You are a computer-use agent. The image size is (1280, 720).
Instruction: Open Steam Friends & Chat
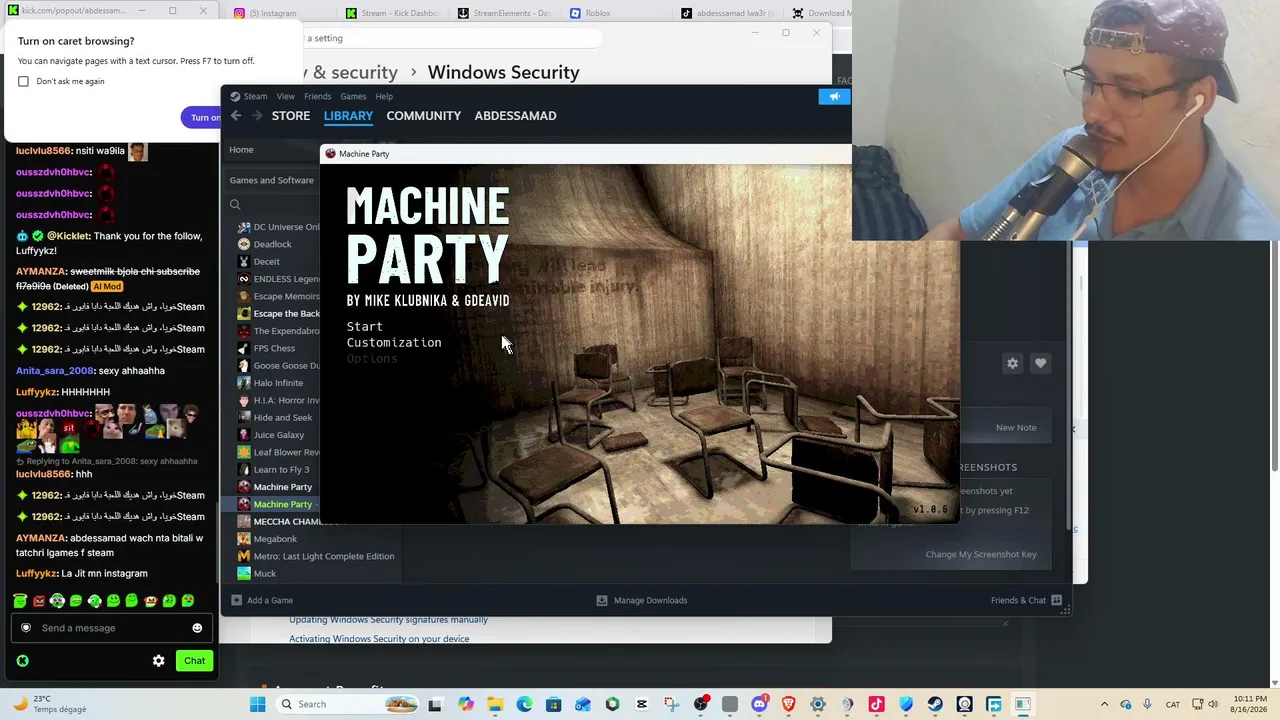(1026, 600)
